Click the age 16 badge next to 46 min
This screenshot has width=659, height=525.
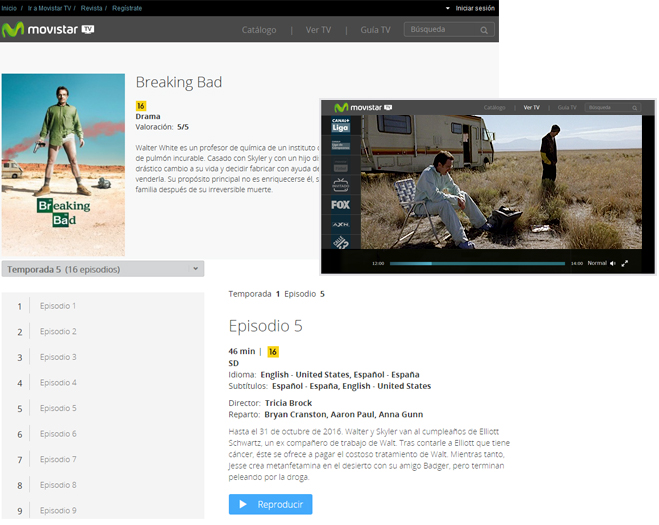pyautogui.click(x=273, y=352)
